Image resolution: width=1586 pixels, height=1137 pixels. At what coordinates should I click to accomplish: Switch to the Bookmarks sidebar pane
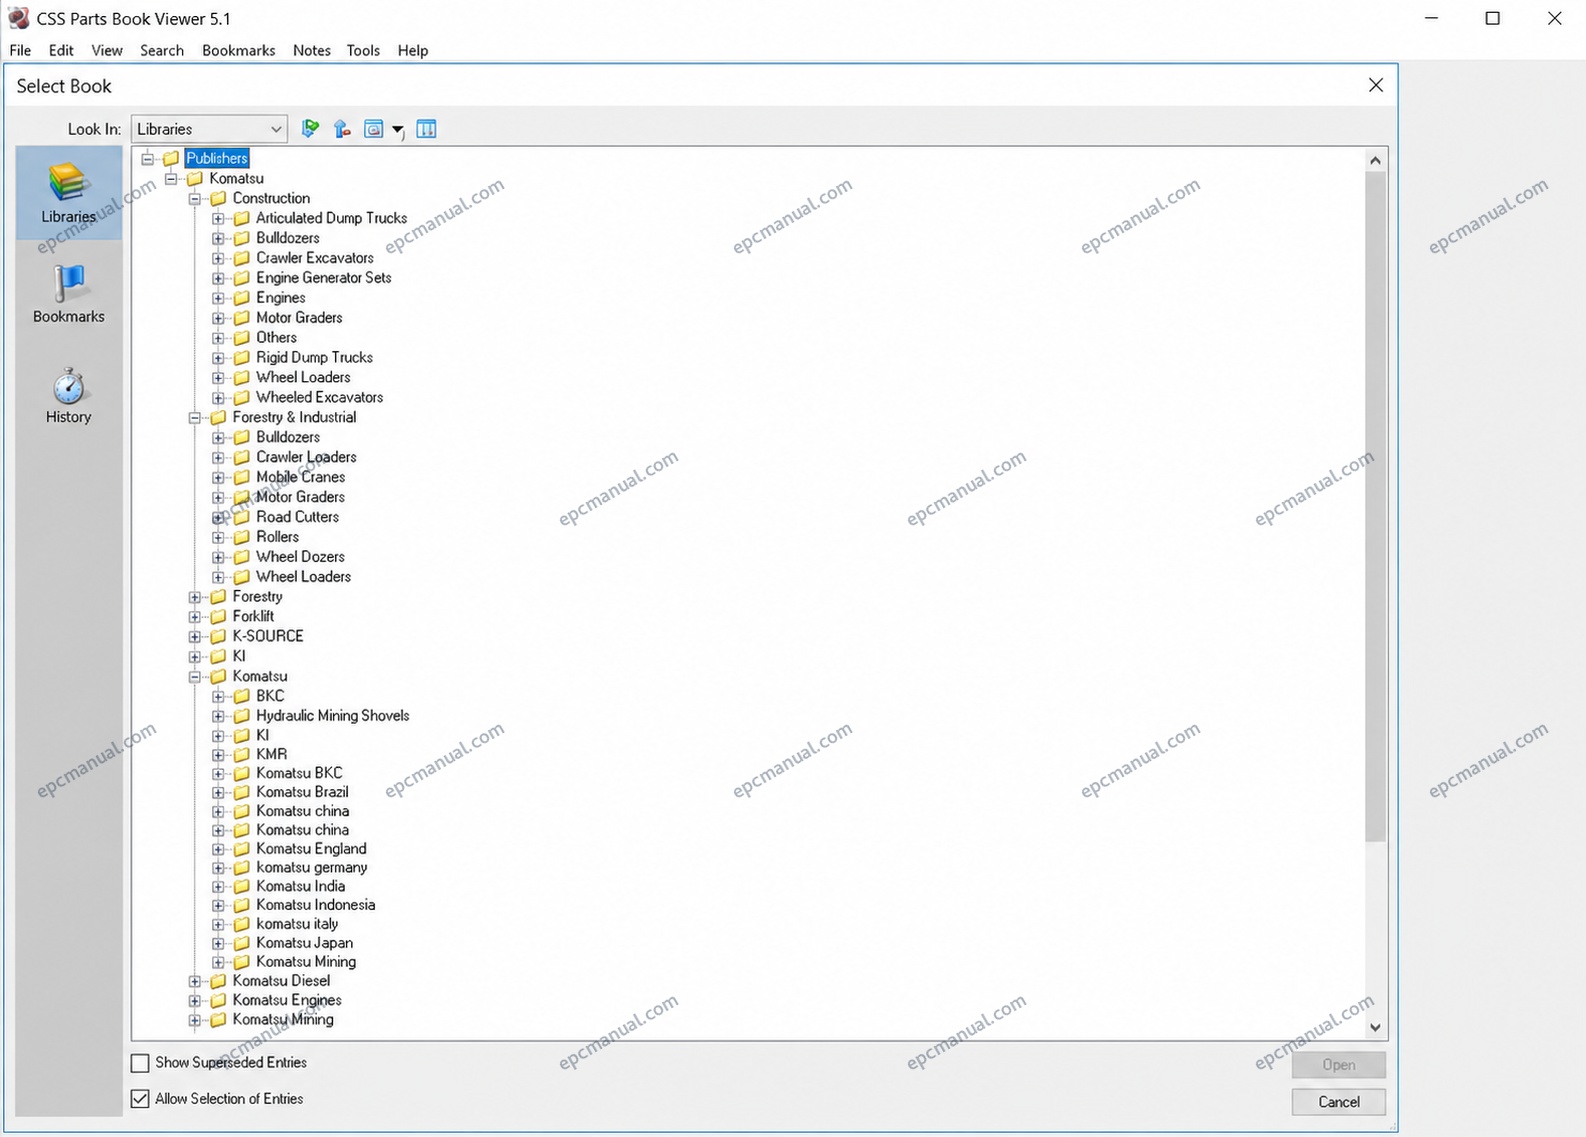pos(68,294)
